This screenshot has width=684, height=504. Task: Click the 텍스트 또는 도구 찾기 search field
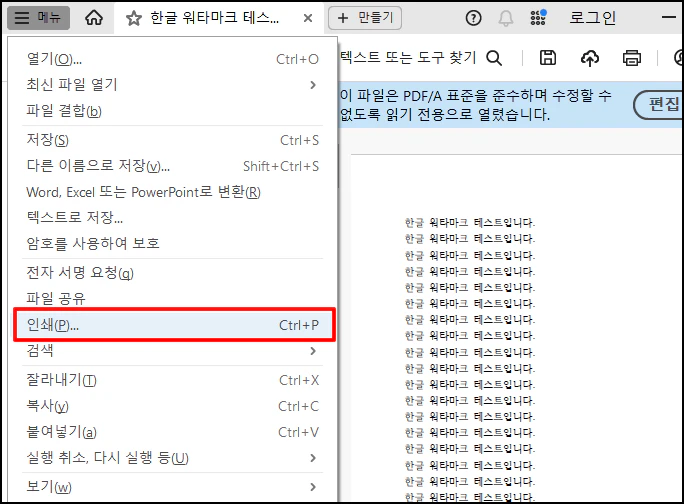coord(408,58)
